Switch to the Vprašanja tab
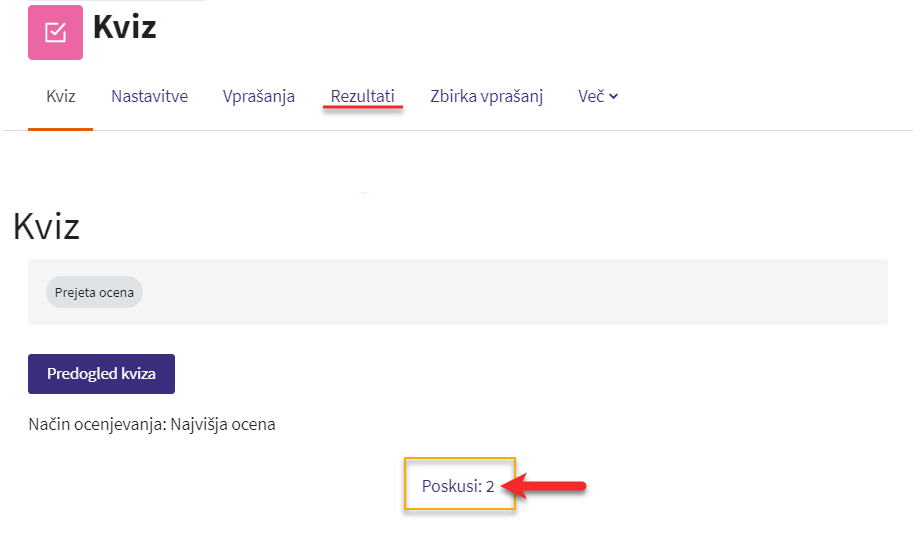 [259, 96]
